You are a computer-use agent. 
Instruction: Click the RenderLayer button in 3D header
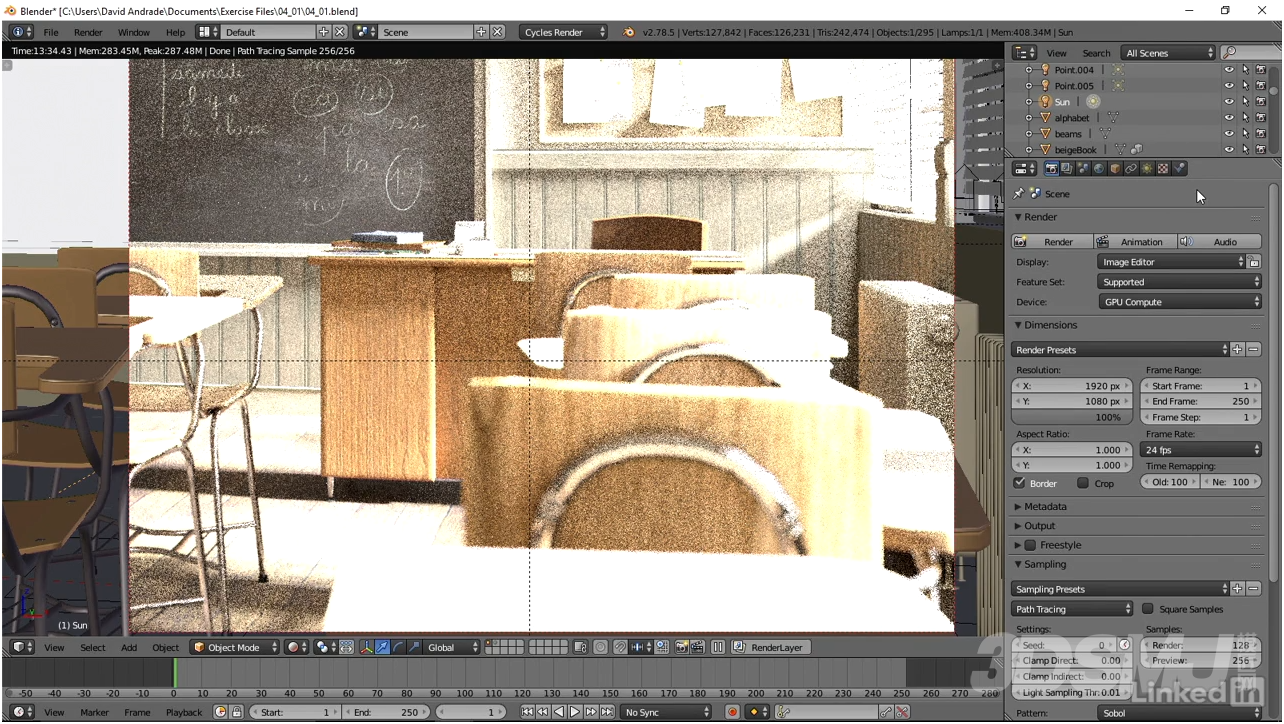(x=770, y=647)
